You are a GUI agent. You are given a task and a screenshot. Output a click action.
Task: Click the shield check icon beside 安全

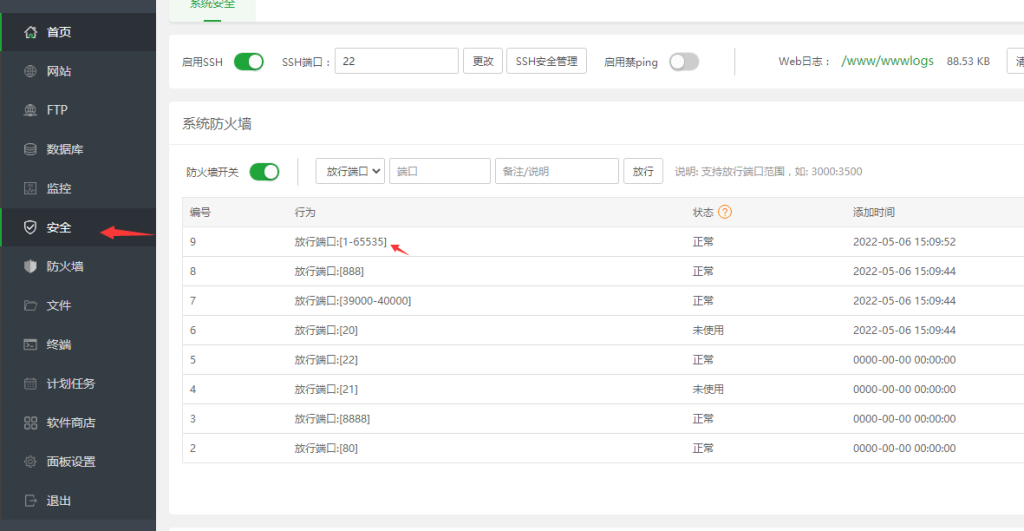tap(30, 227)
